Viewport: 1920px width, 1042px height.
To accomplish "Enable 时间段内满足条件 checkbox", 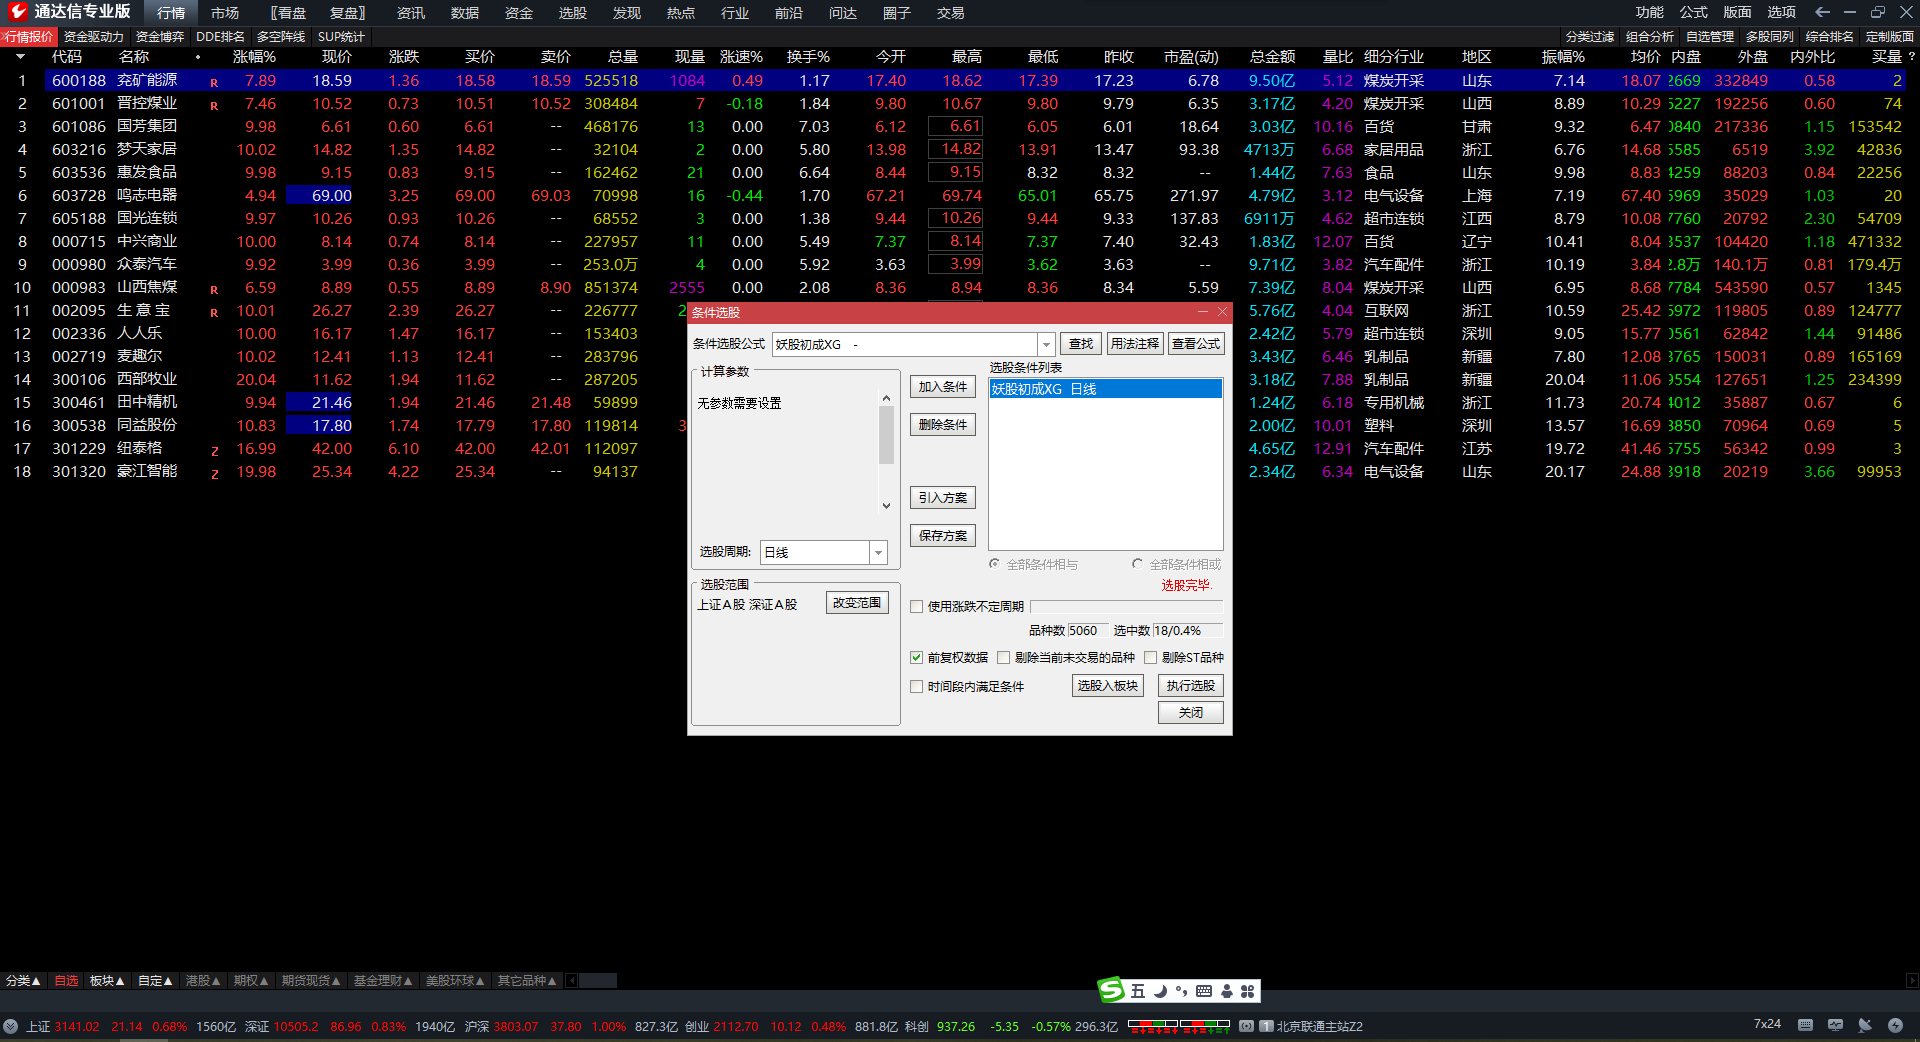I will [917, 686].
